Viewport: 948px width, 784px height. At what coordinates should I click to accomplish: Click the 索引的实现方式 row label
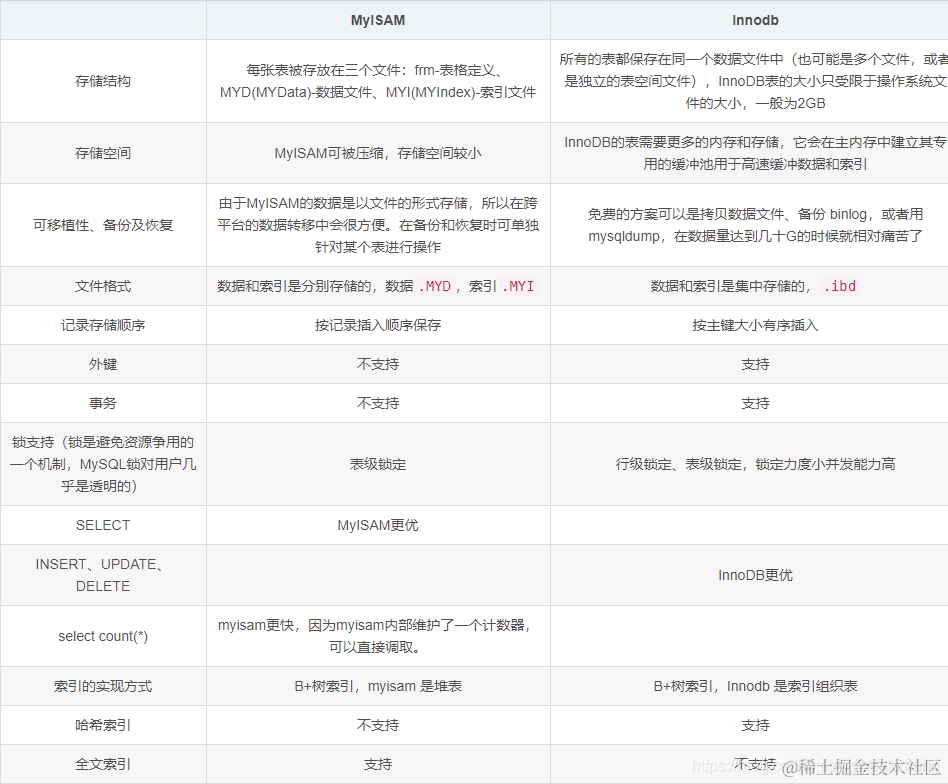103,686
